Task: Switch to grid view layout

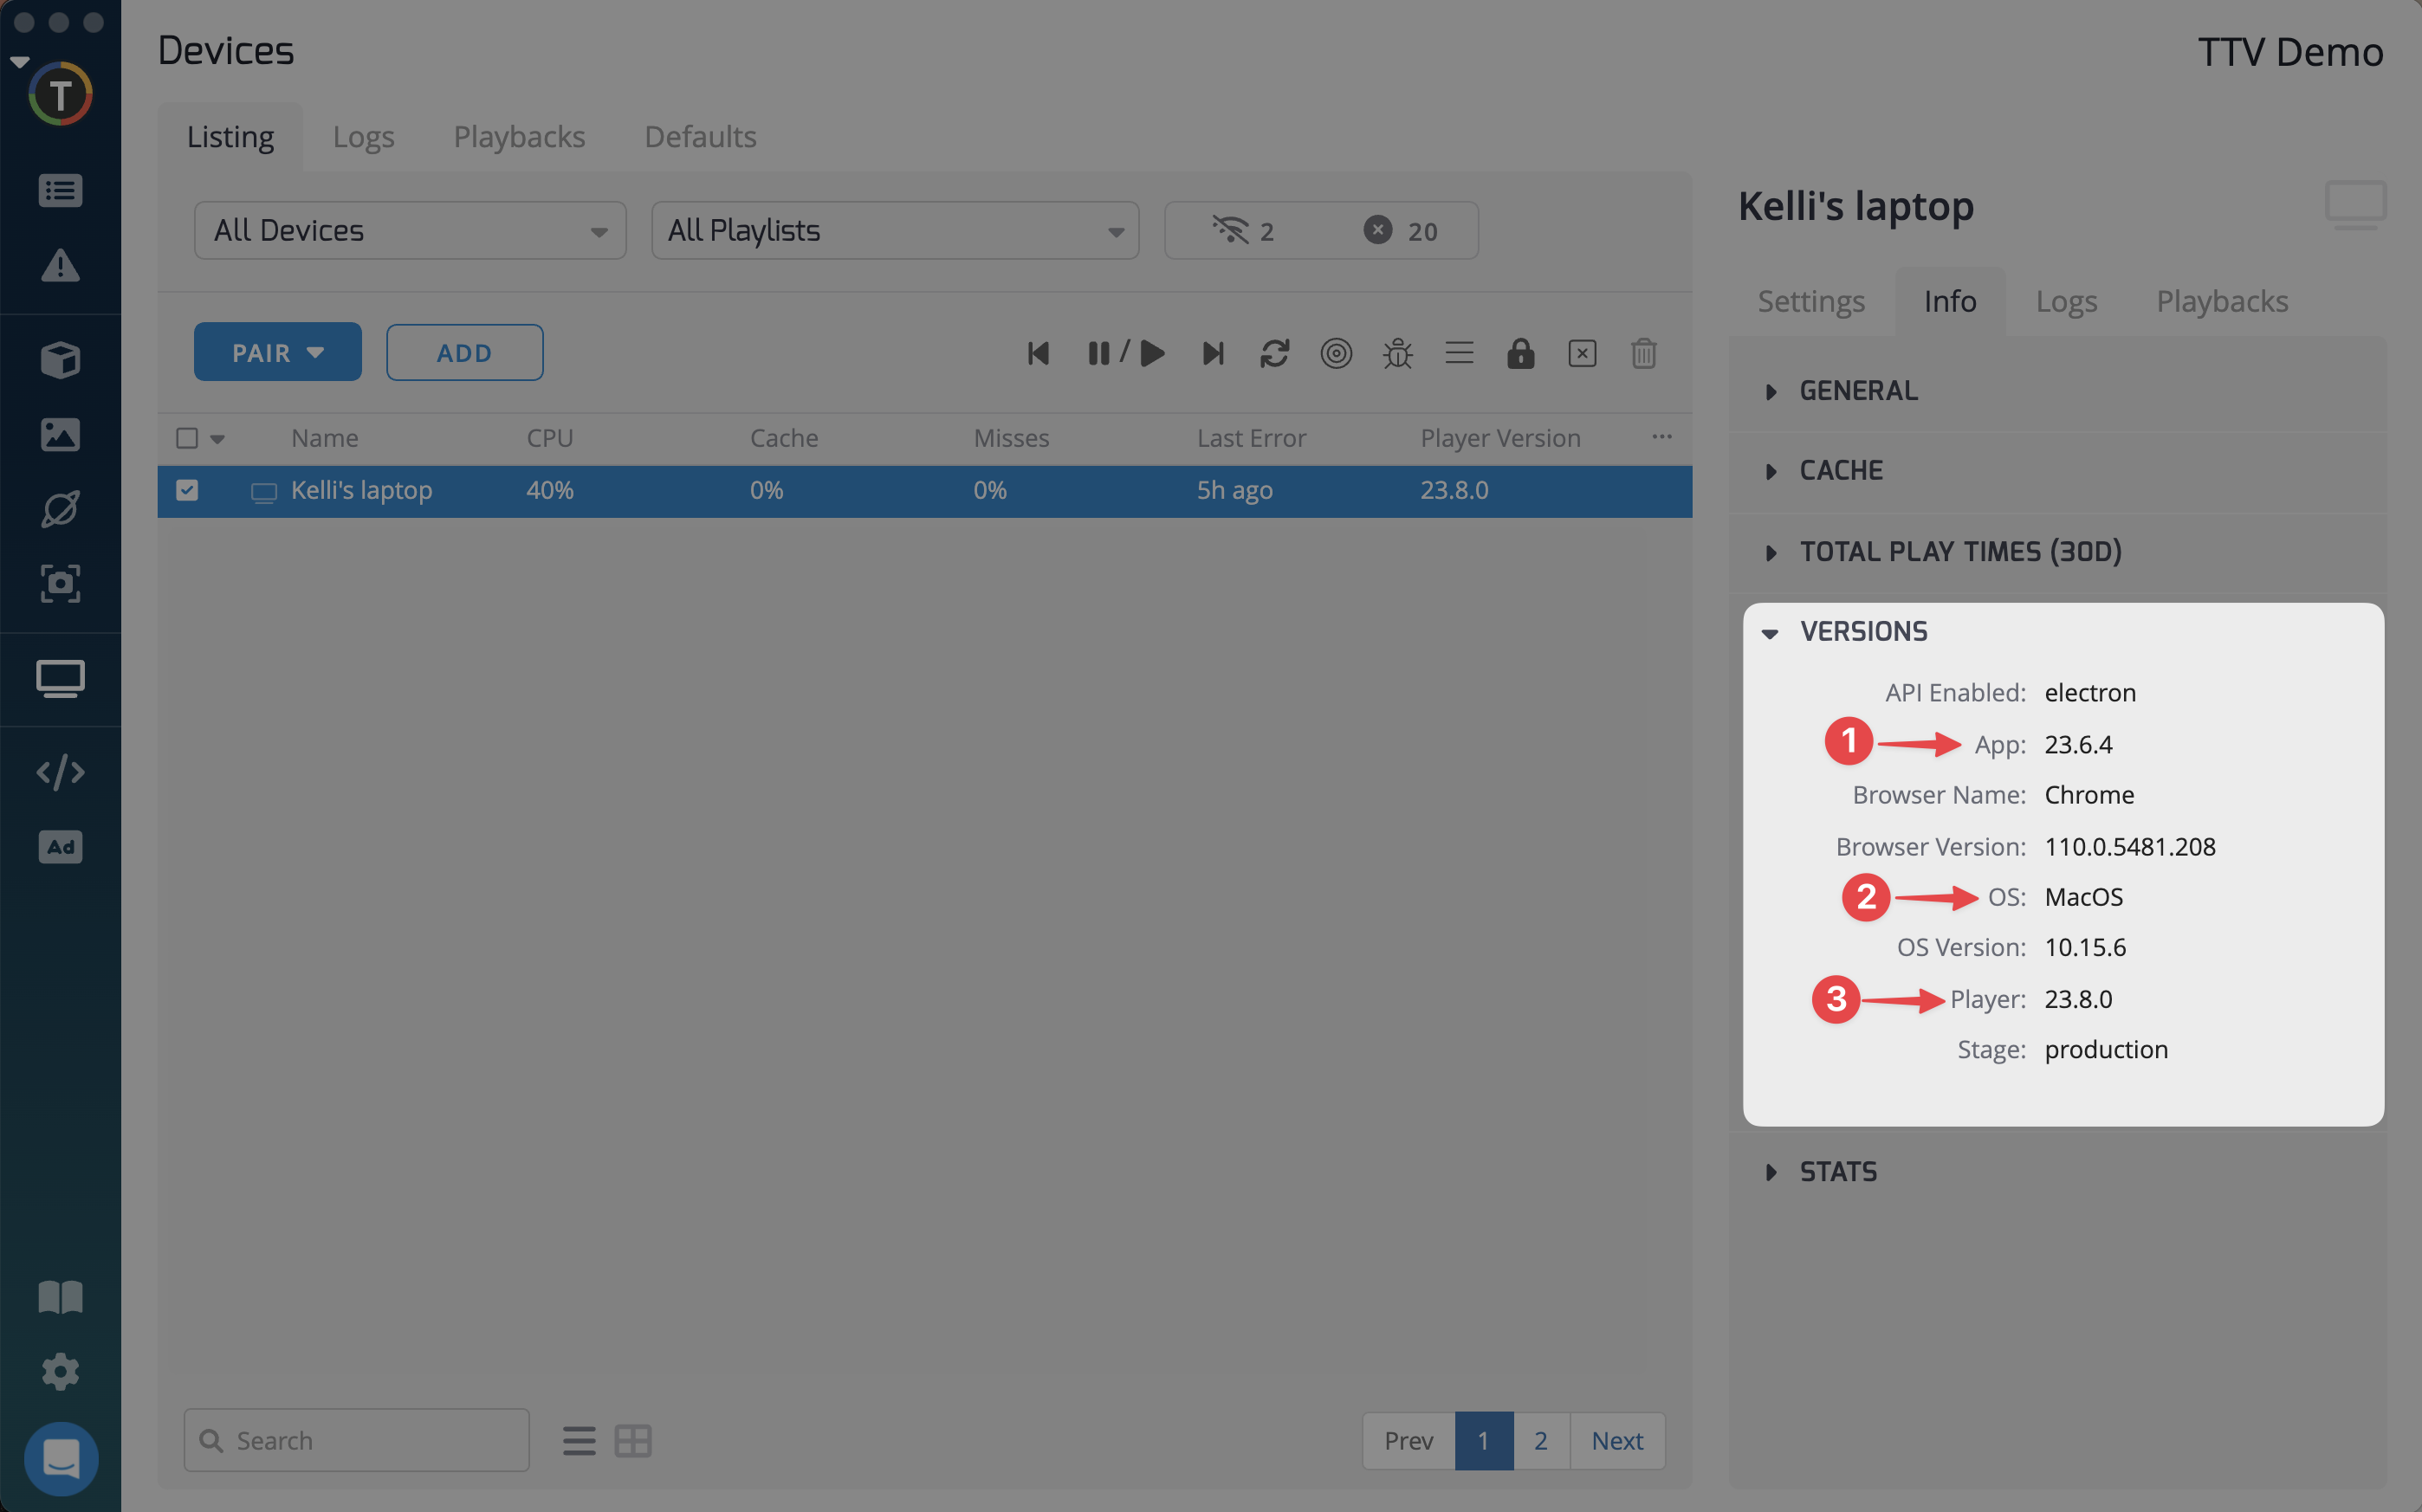Action: [632, 1441]
